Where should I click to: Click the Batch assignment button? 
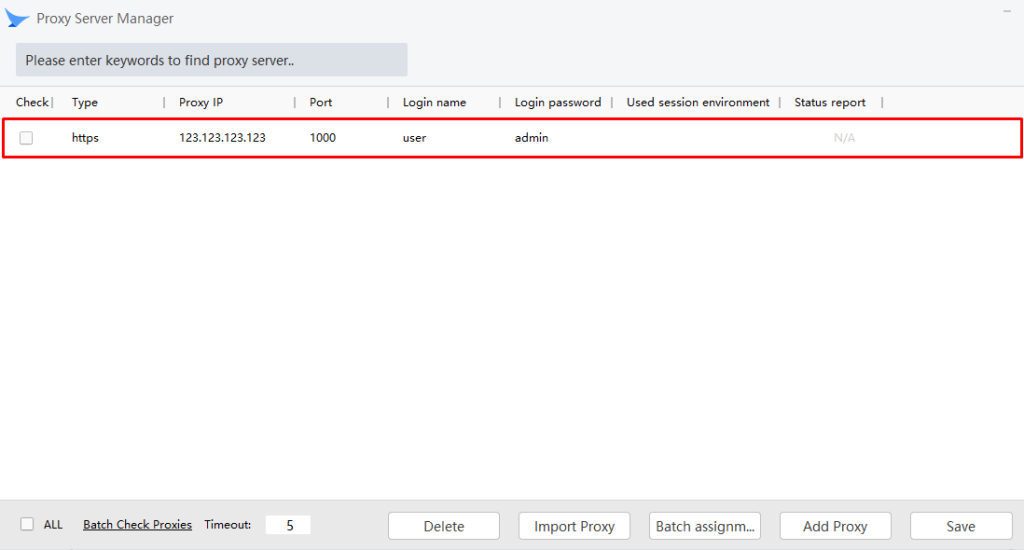tap(705, 526)
